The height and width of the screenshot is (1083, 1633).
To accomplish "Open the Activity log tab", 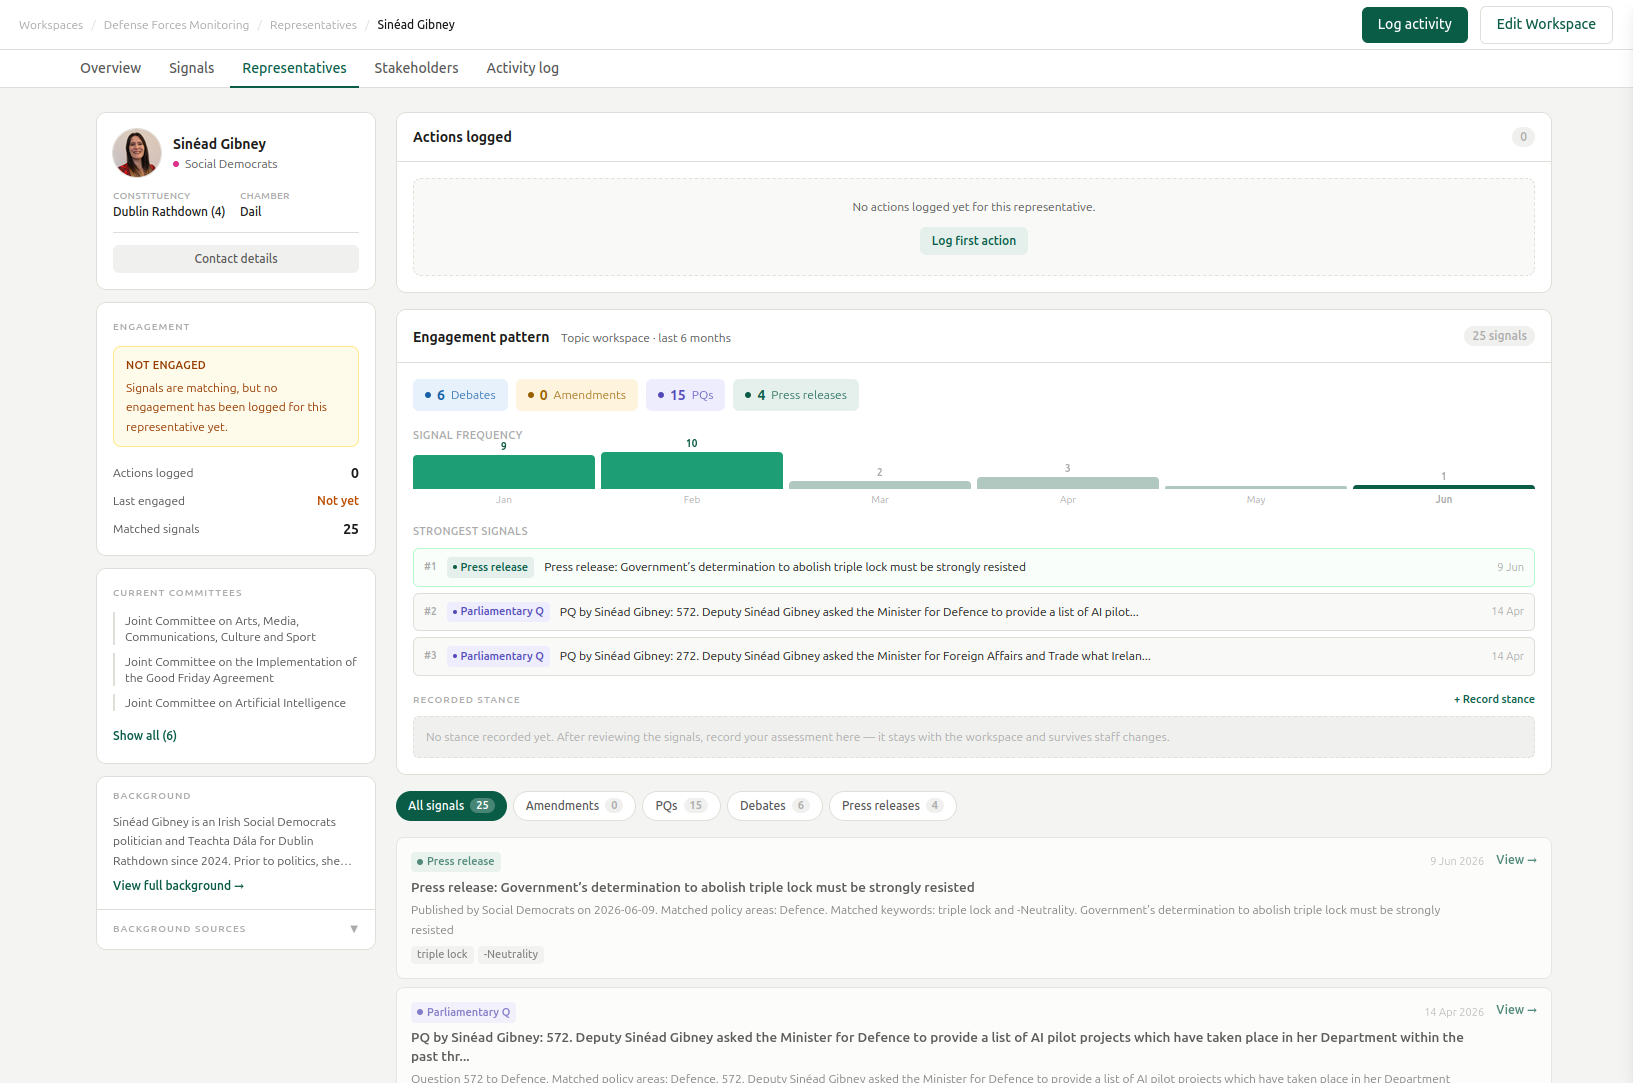I will pyautogui.click(x=522, y=68).
